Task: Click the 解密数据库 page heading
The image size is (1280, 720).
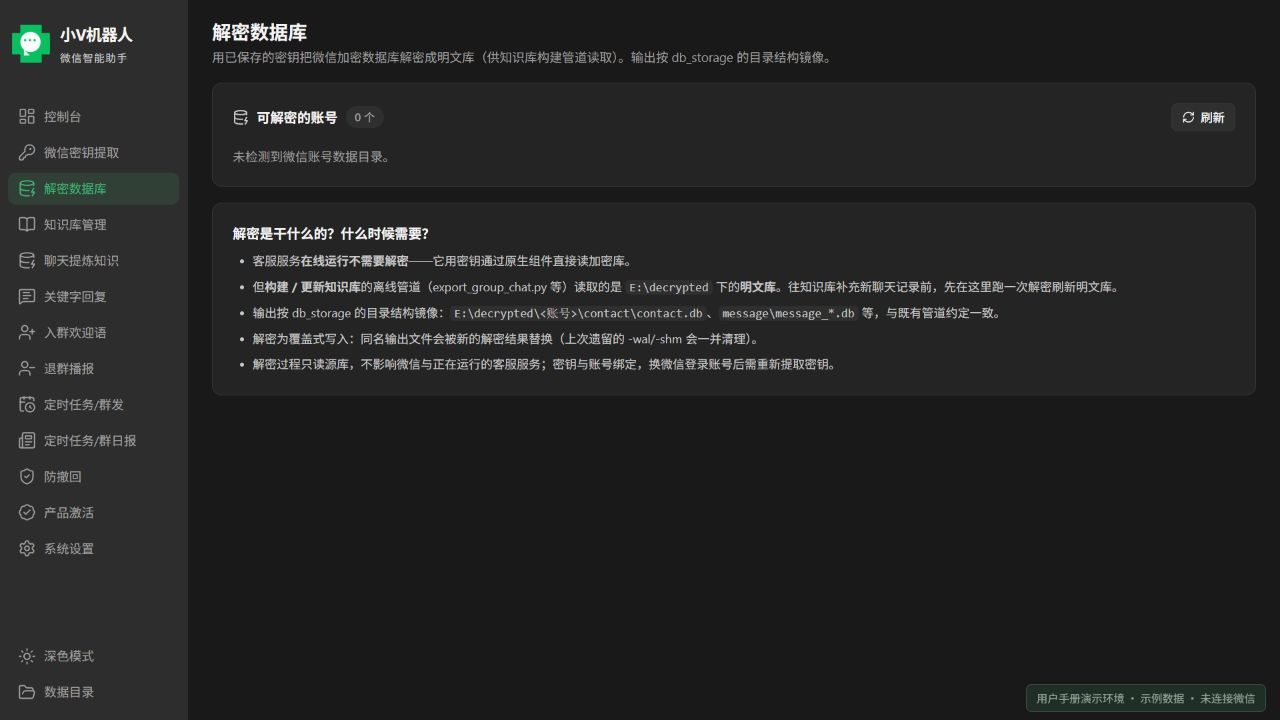Action: [259, 33]
